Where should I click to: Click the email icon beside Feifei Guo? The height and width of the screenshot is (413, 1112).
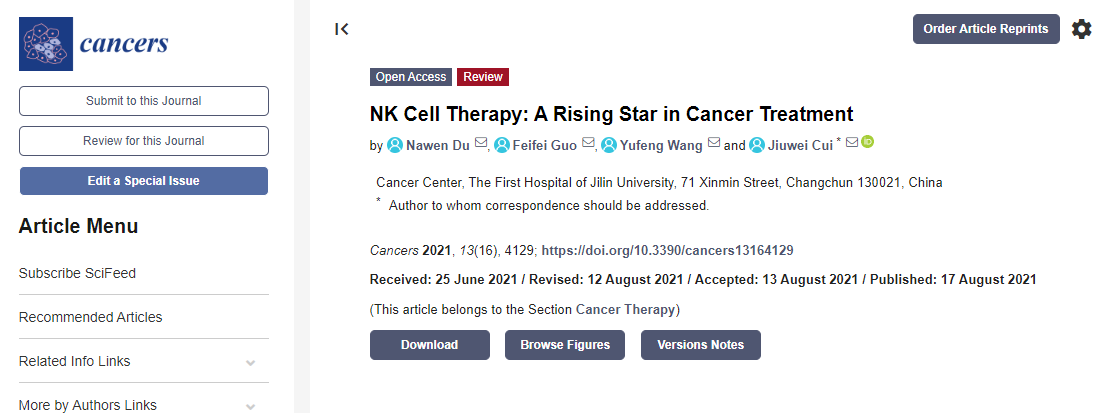click(x=588, y=144)
